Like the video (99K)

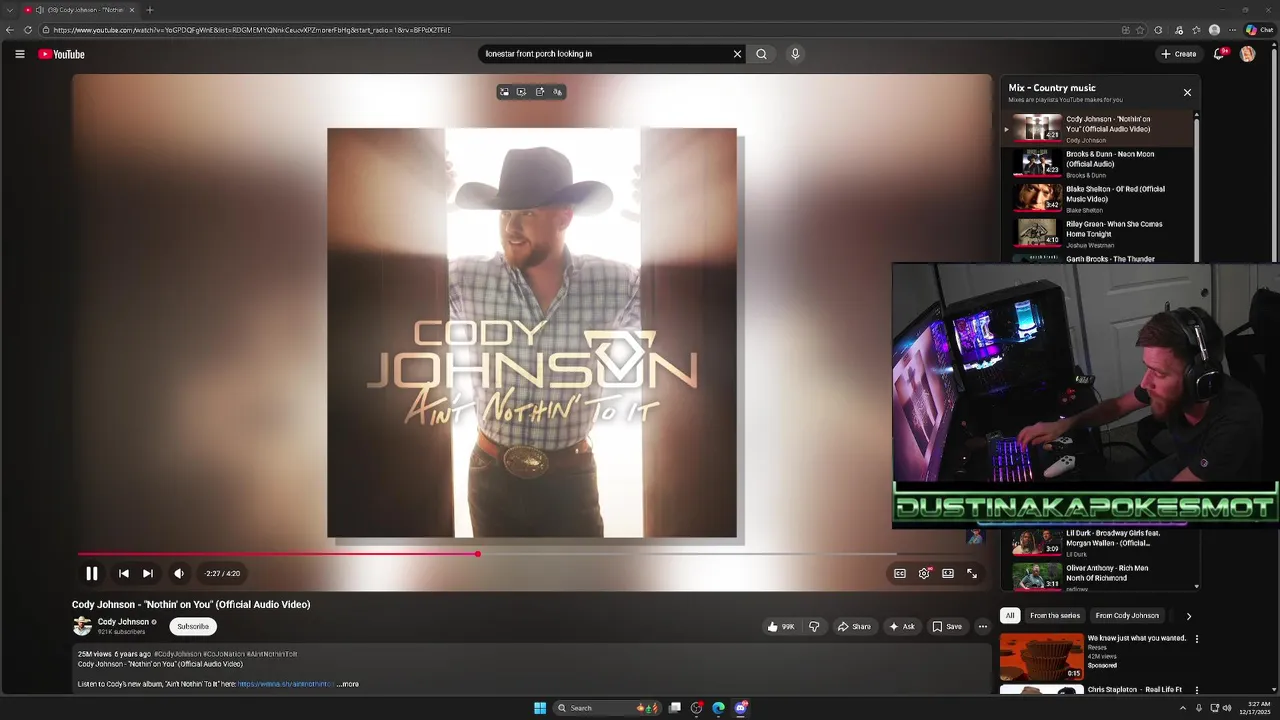(x=781, y=626)
